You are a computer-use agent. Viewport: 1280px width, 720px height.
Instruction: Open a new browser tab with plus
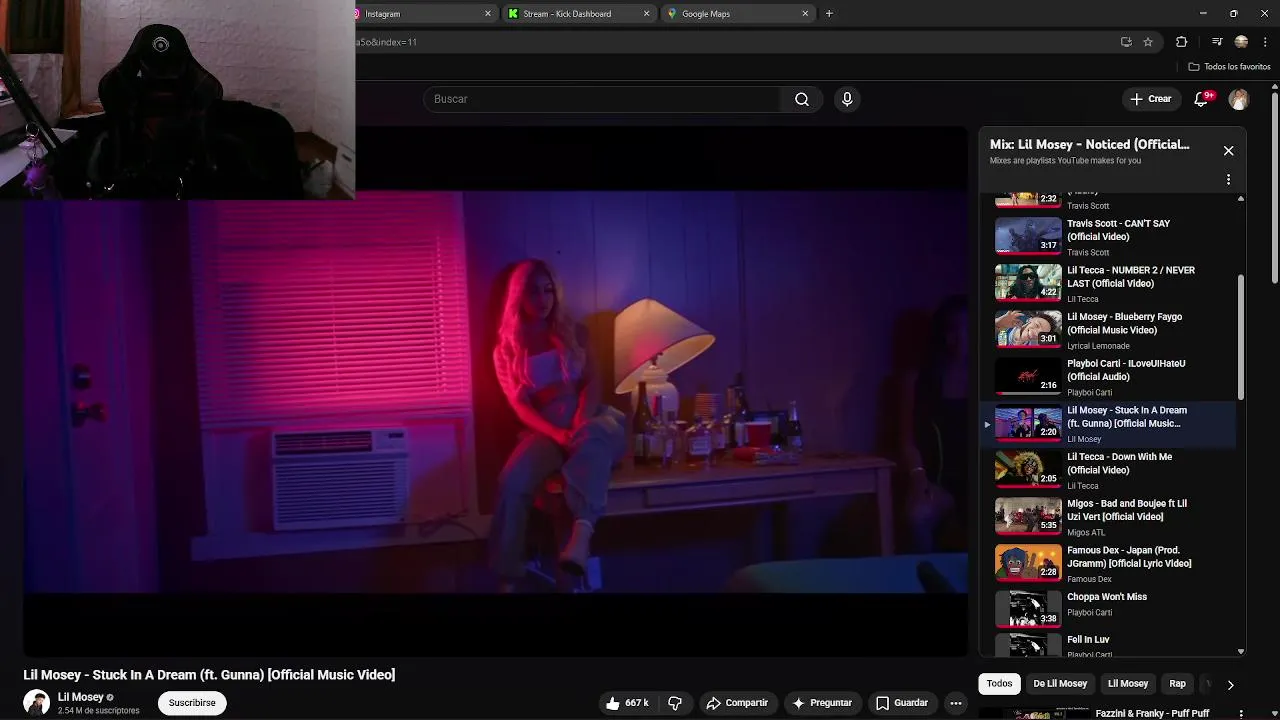pyautogui.click(x=829, y=14)
